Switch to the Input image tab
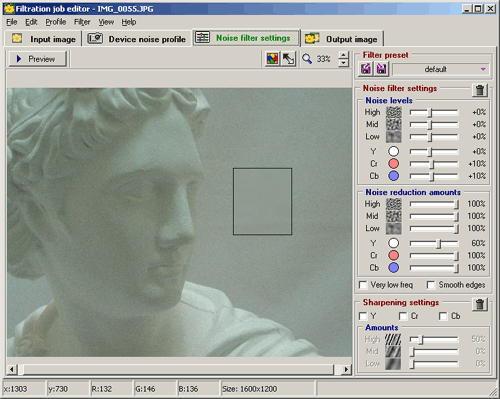Viewport: 500px width, 399px height. click(x=43, y=39)
